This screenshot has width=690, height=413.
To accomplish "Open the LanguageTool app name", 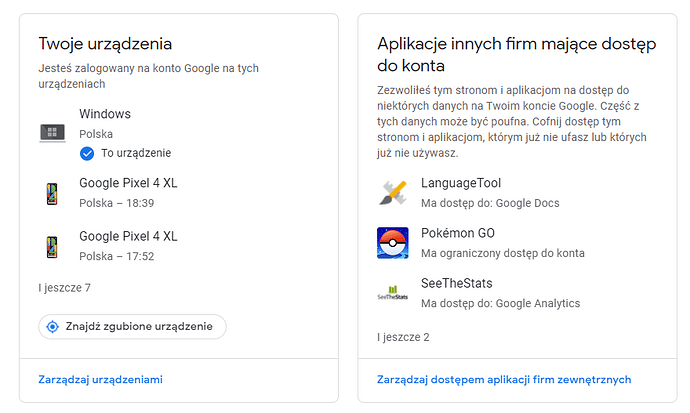I will click(461, 184).
